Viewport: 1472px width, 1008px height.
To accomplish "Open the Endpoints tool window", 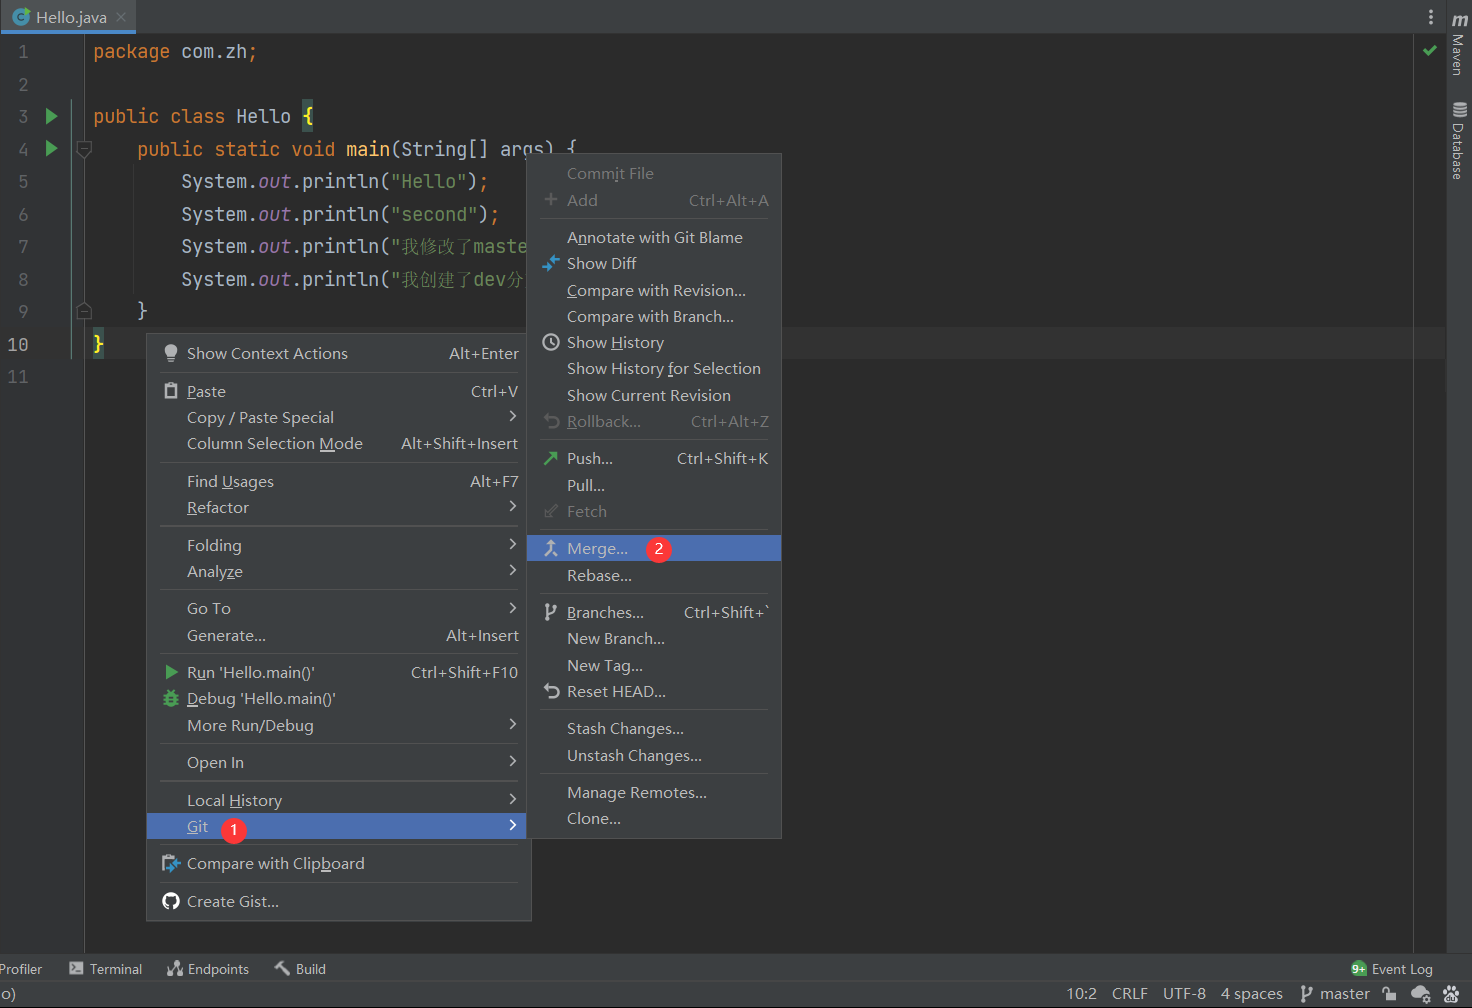I will pos(208,969).
